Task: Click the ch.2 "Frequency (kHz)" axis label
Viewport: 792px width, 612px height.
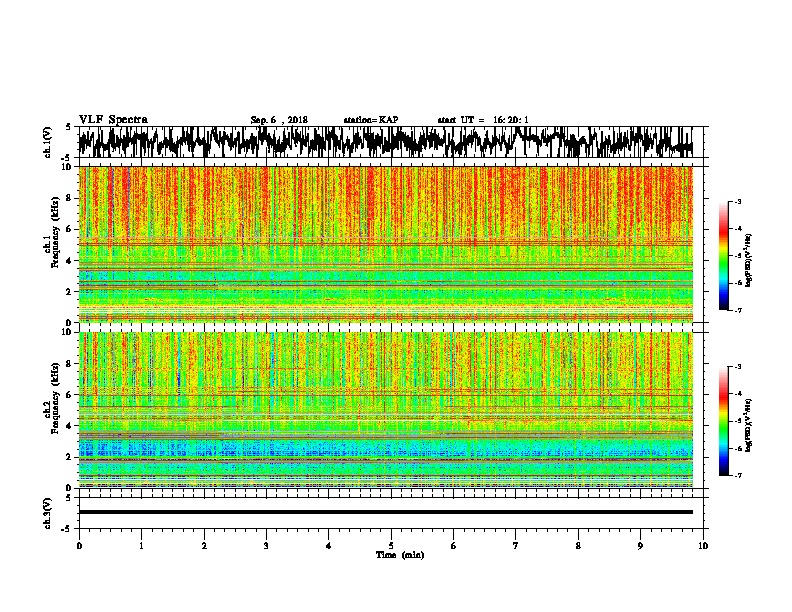Action: coord(55,398)
